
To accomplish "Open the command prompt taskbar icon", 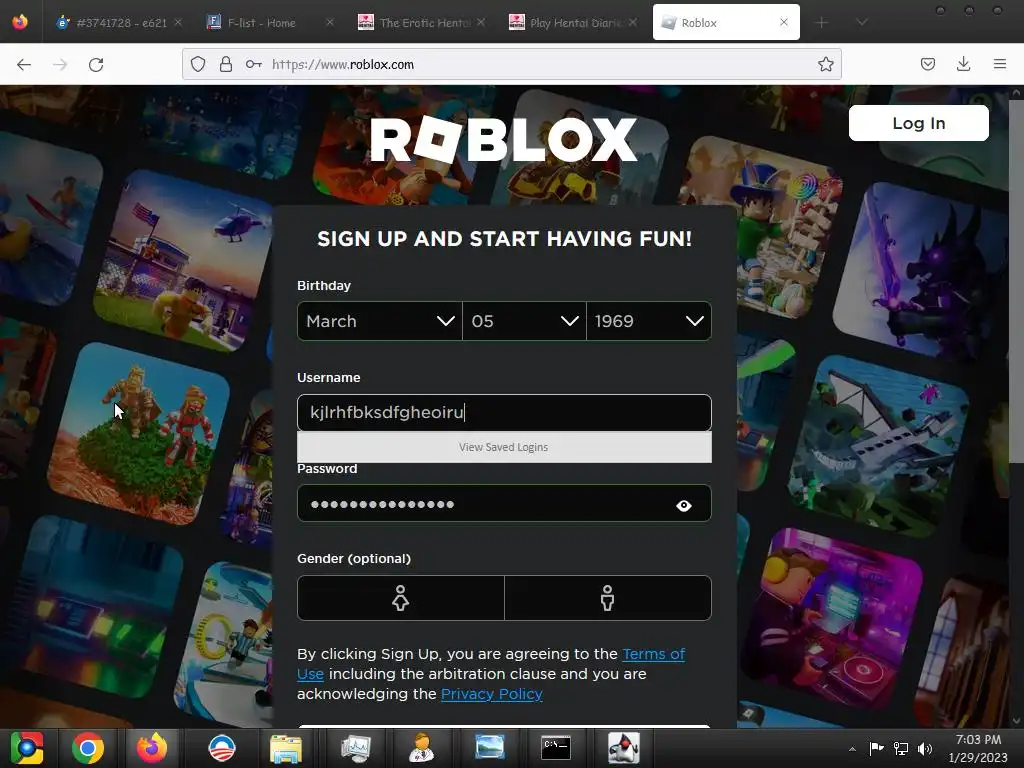I will pos(556,748).
